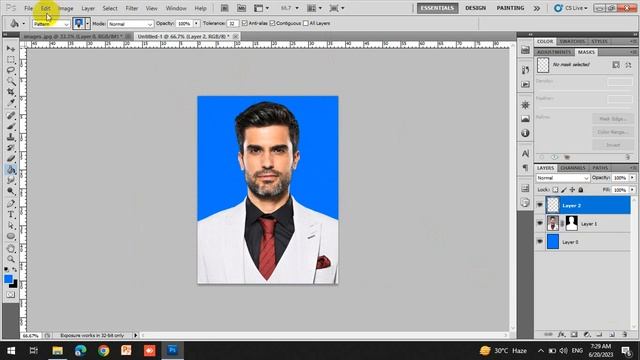The width and height of the screenshot is (640, 360).
Task: Open the CS Live button
Action: click(x=571, y=8)
